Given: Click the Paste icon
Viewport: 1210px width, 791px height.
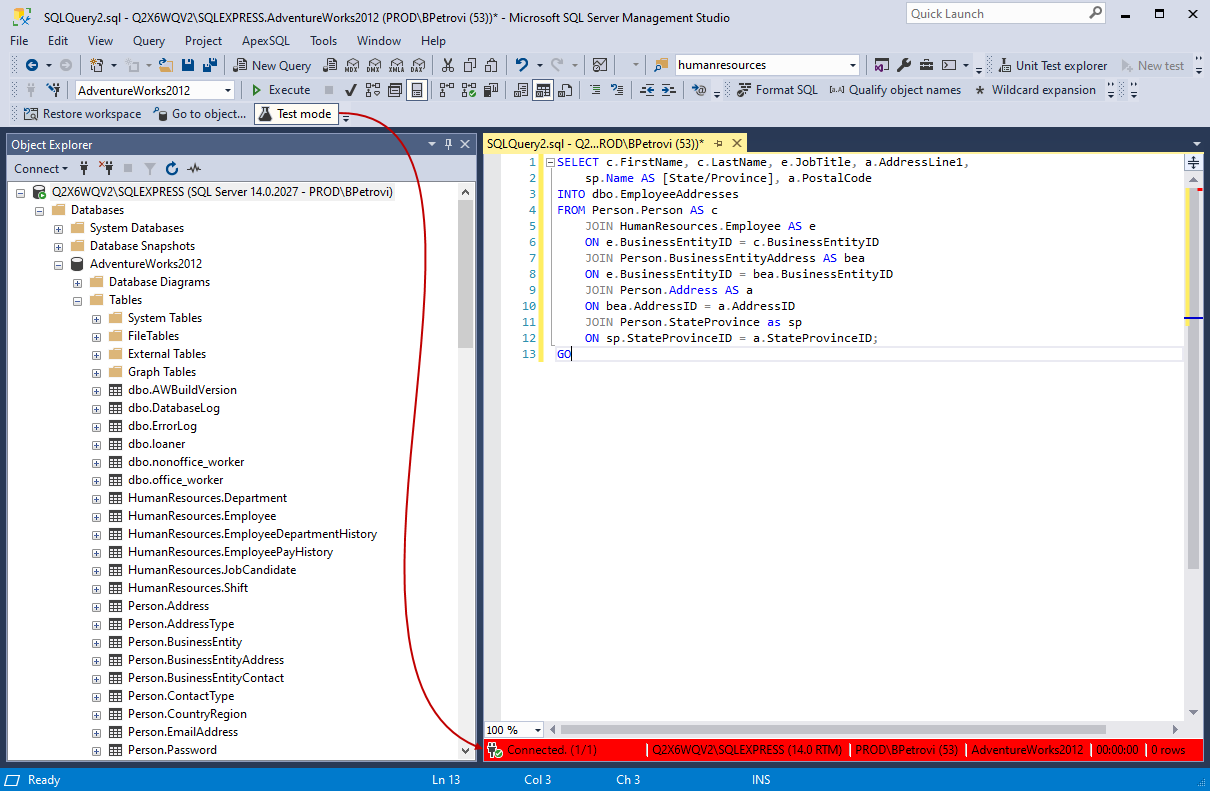Looking at the screenshot, I should 491,65.
